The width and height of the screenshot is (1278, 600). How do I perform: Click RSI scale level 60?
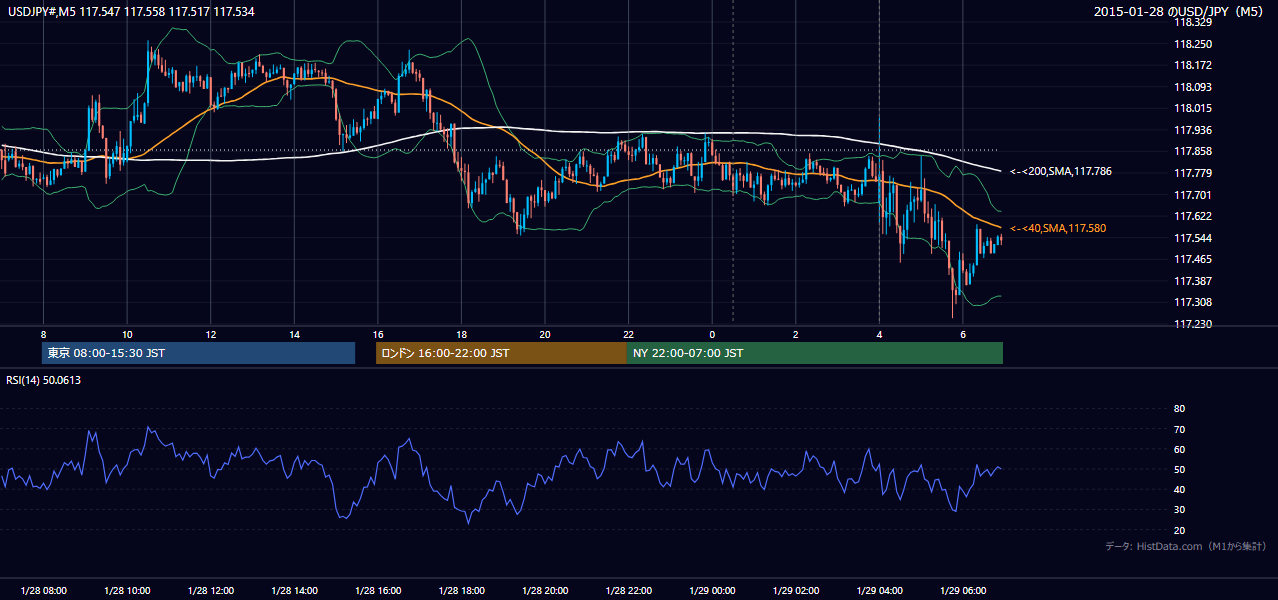[x=1179, y=449]
